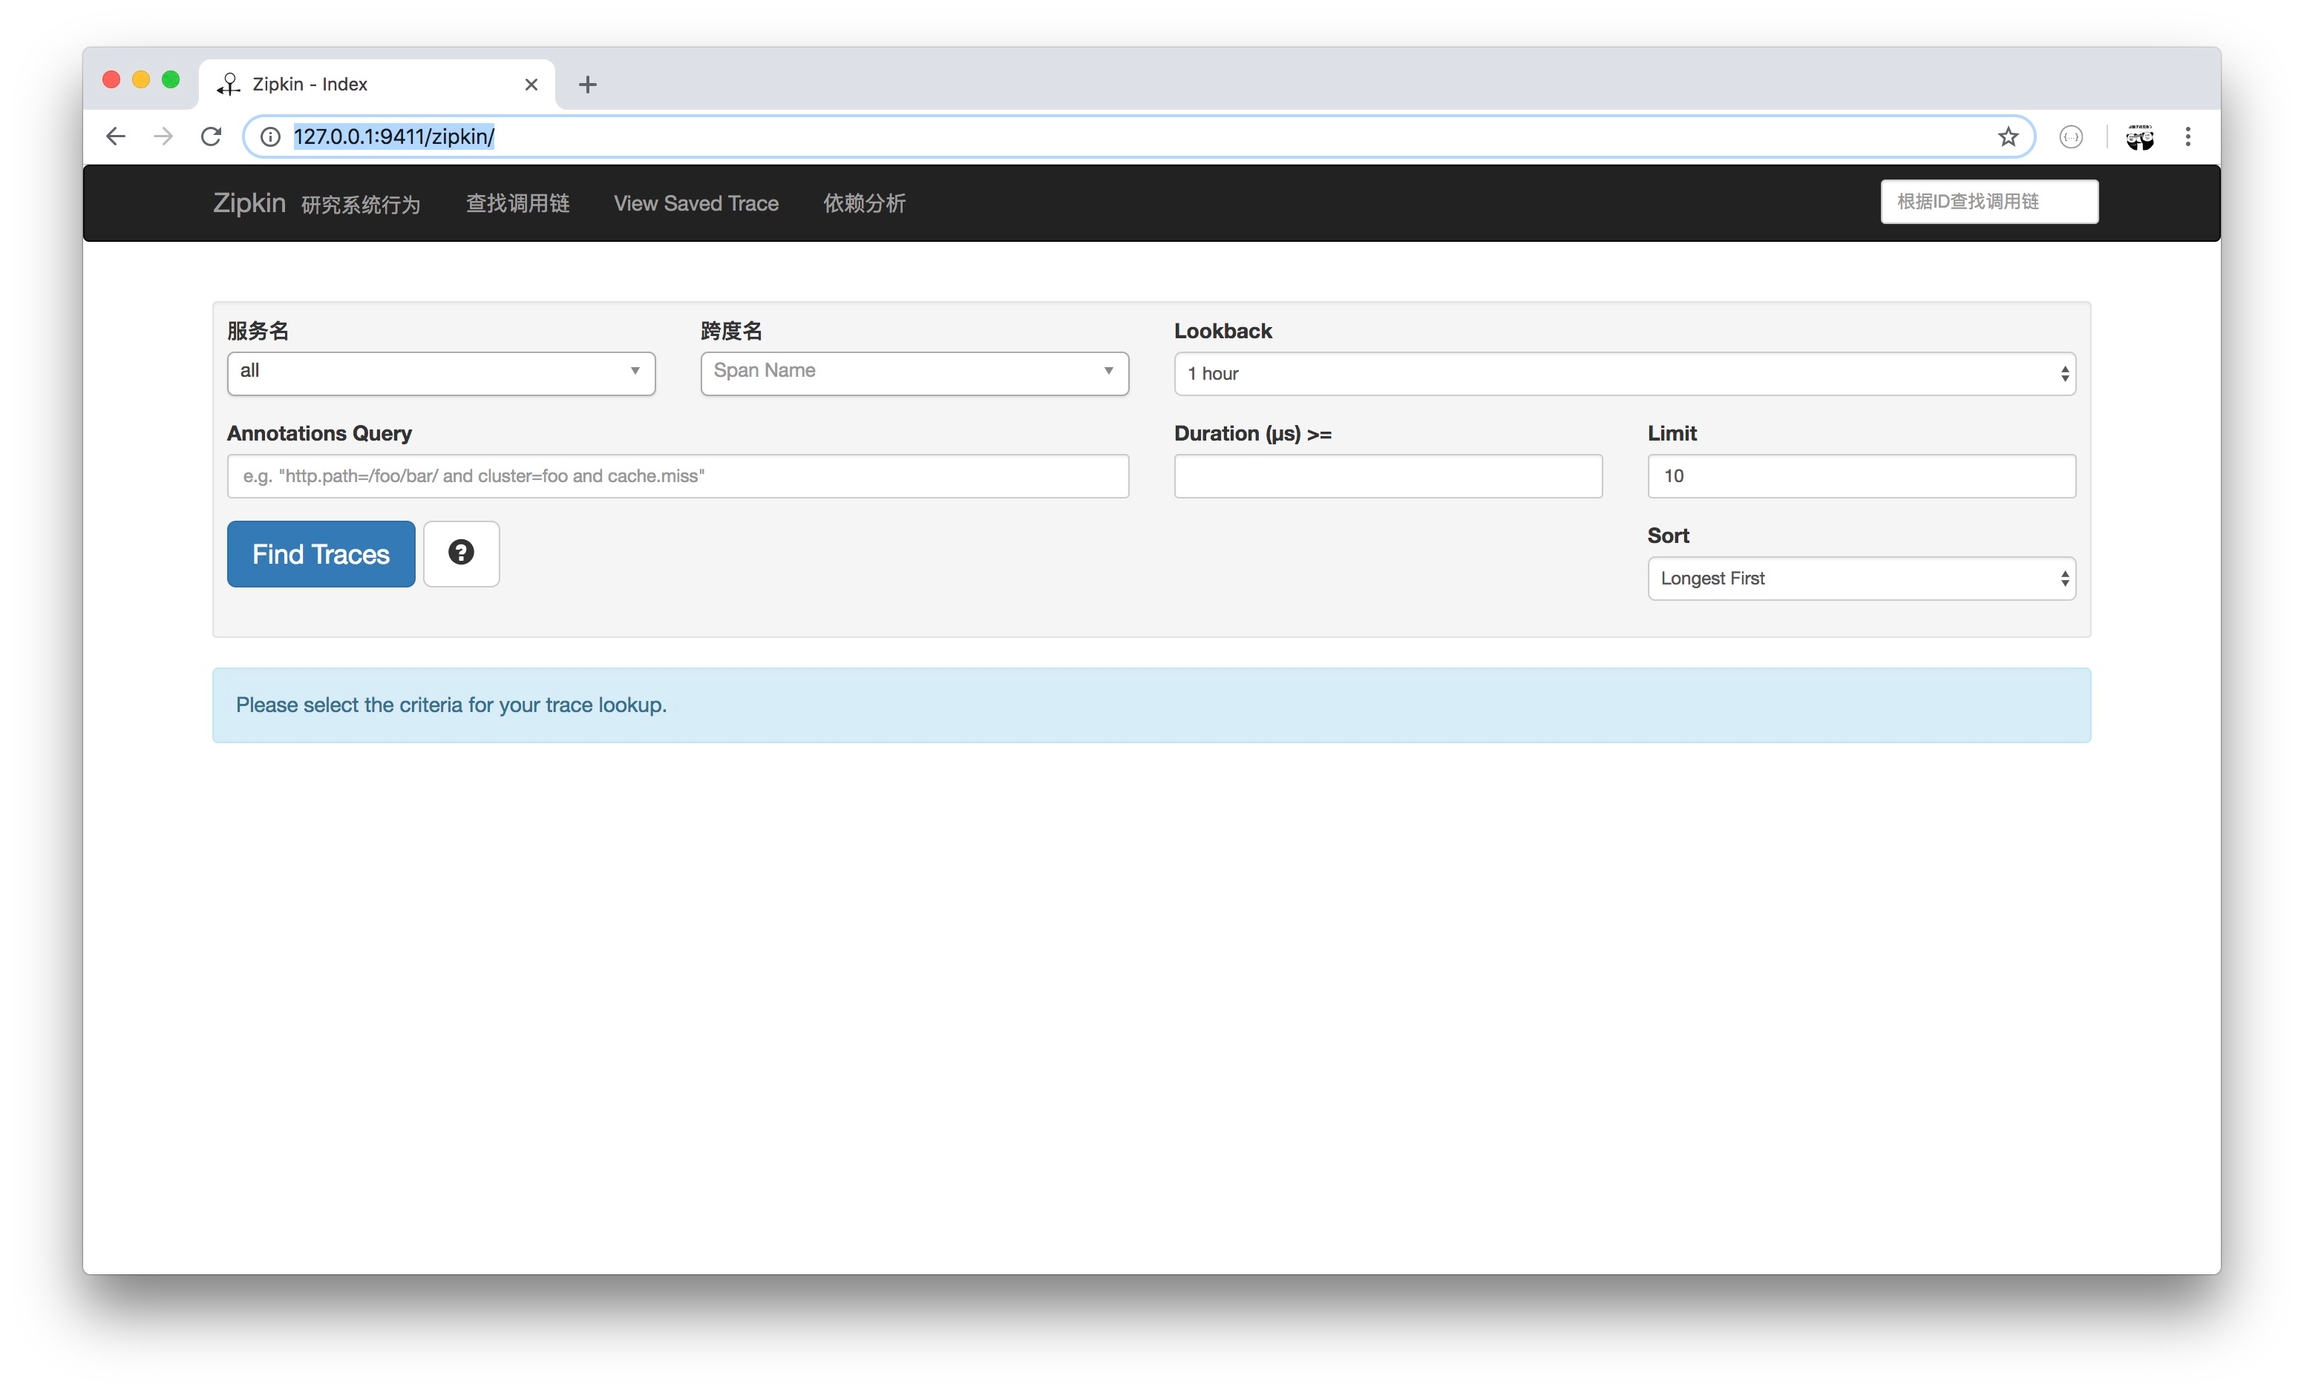2304x1393 pixels.
Task: Go to 依赖分析 dependency analysis
Action: (864, 203)
